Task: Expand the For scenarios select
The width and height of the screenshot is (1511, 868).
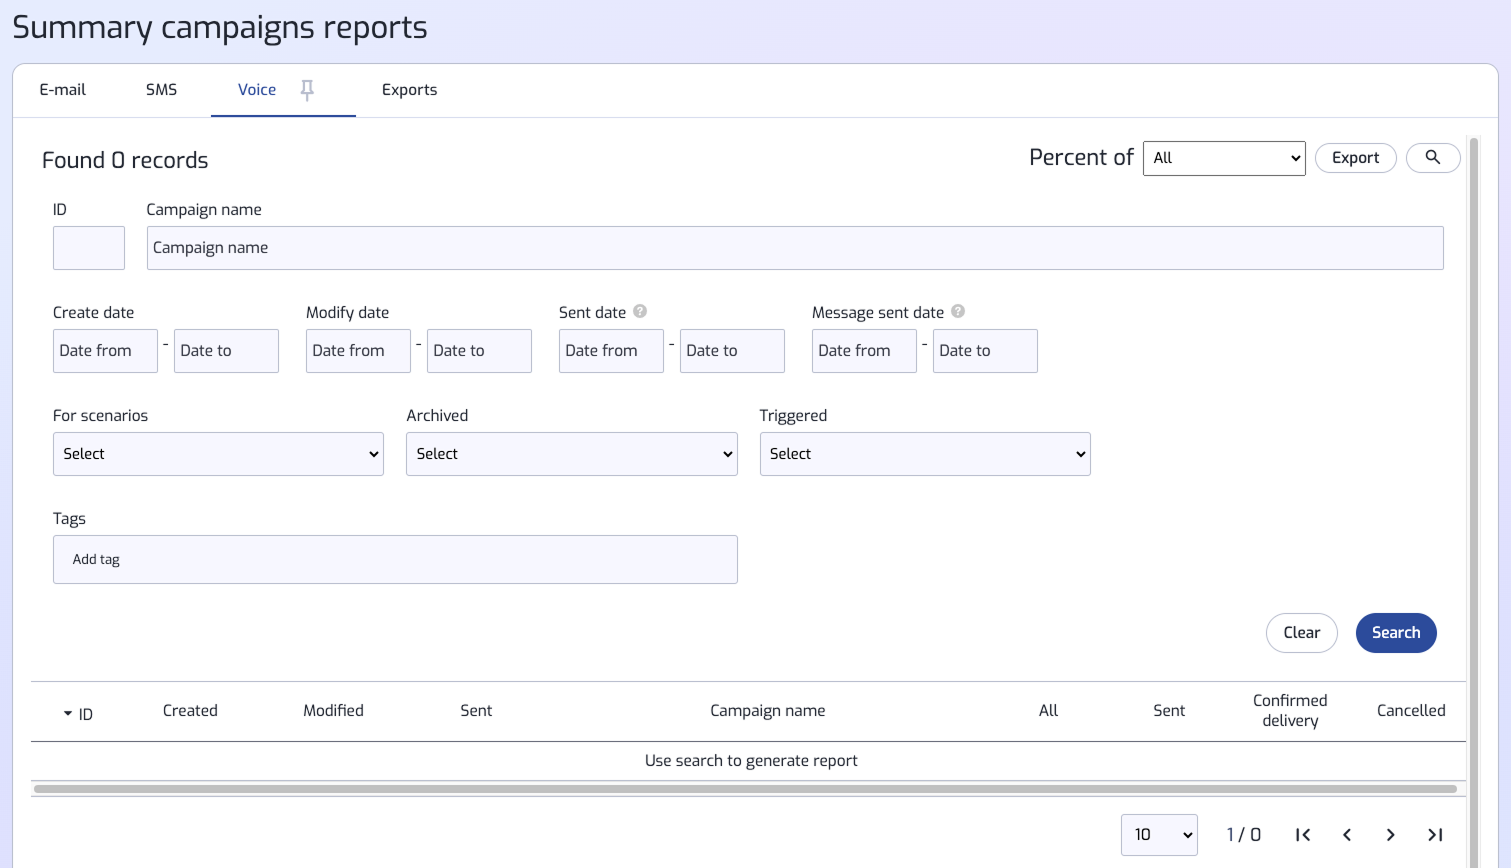Action: point(218,454)
